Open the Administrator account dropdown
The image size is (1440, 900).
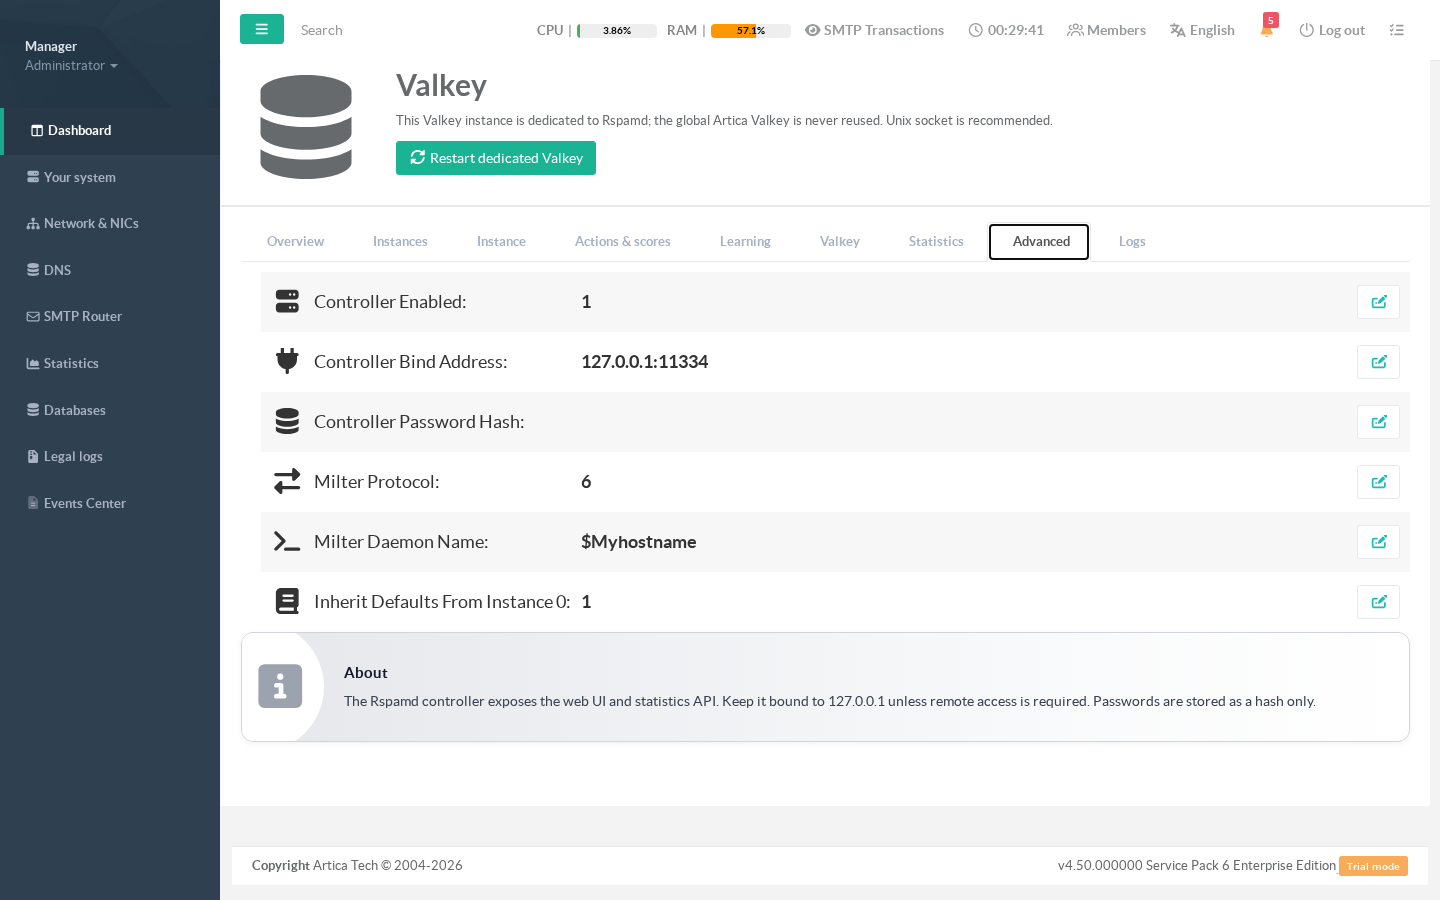tap(71, 66)
